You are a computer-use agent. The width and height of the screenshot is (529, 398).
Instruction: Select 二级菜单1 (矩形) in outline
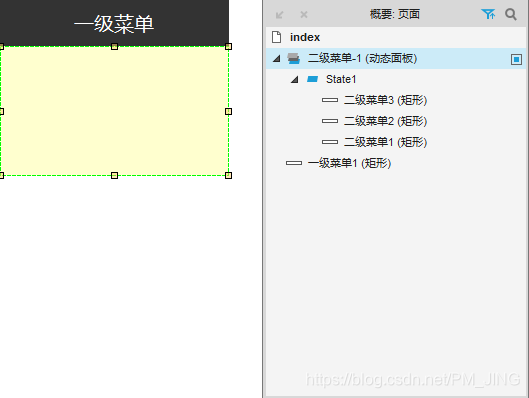(385, 142)
